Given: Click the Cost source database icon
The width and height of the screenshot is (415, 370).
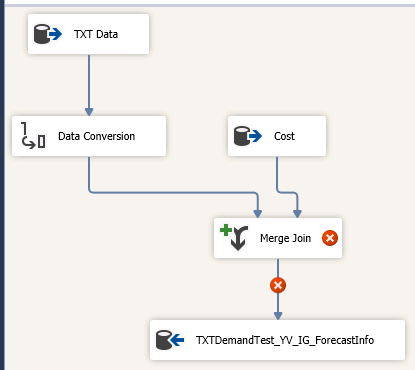Looking at the screenshot, I should [248, 136].
